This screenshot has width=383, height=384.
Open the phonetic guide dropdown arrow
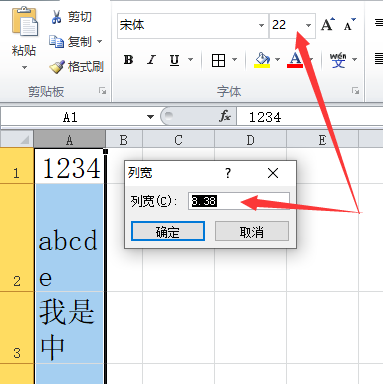(x=354, y=60)
